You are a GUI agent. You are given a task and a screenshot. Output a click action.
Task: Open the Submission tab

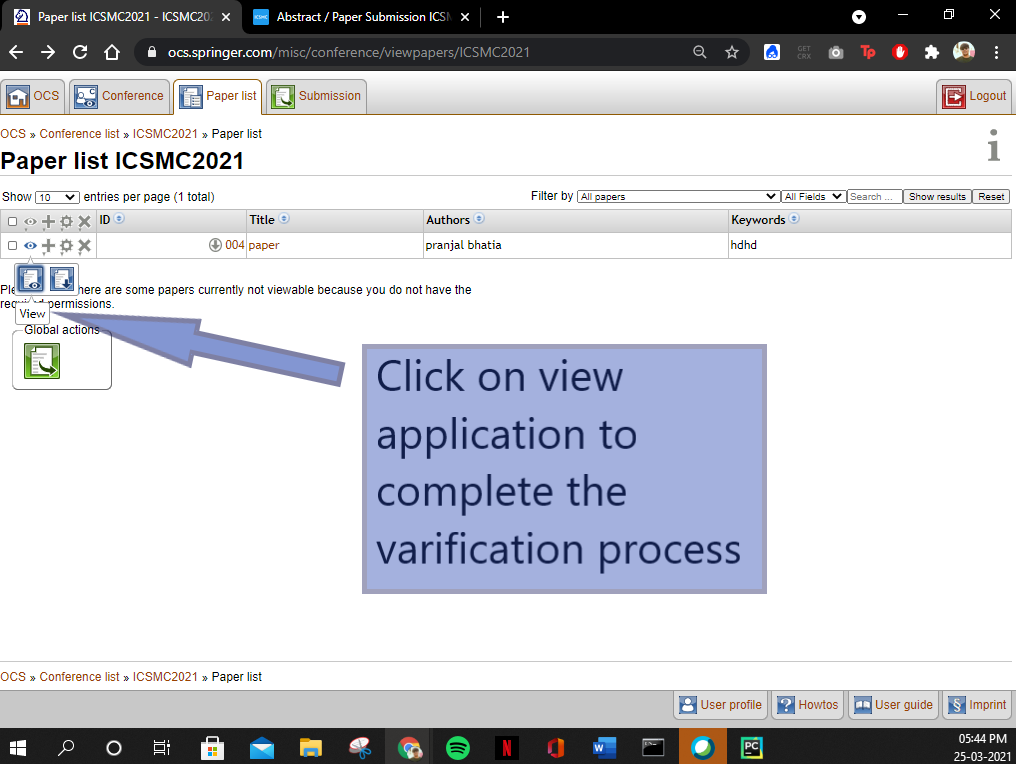[x=316, y=97]
